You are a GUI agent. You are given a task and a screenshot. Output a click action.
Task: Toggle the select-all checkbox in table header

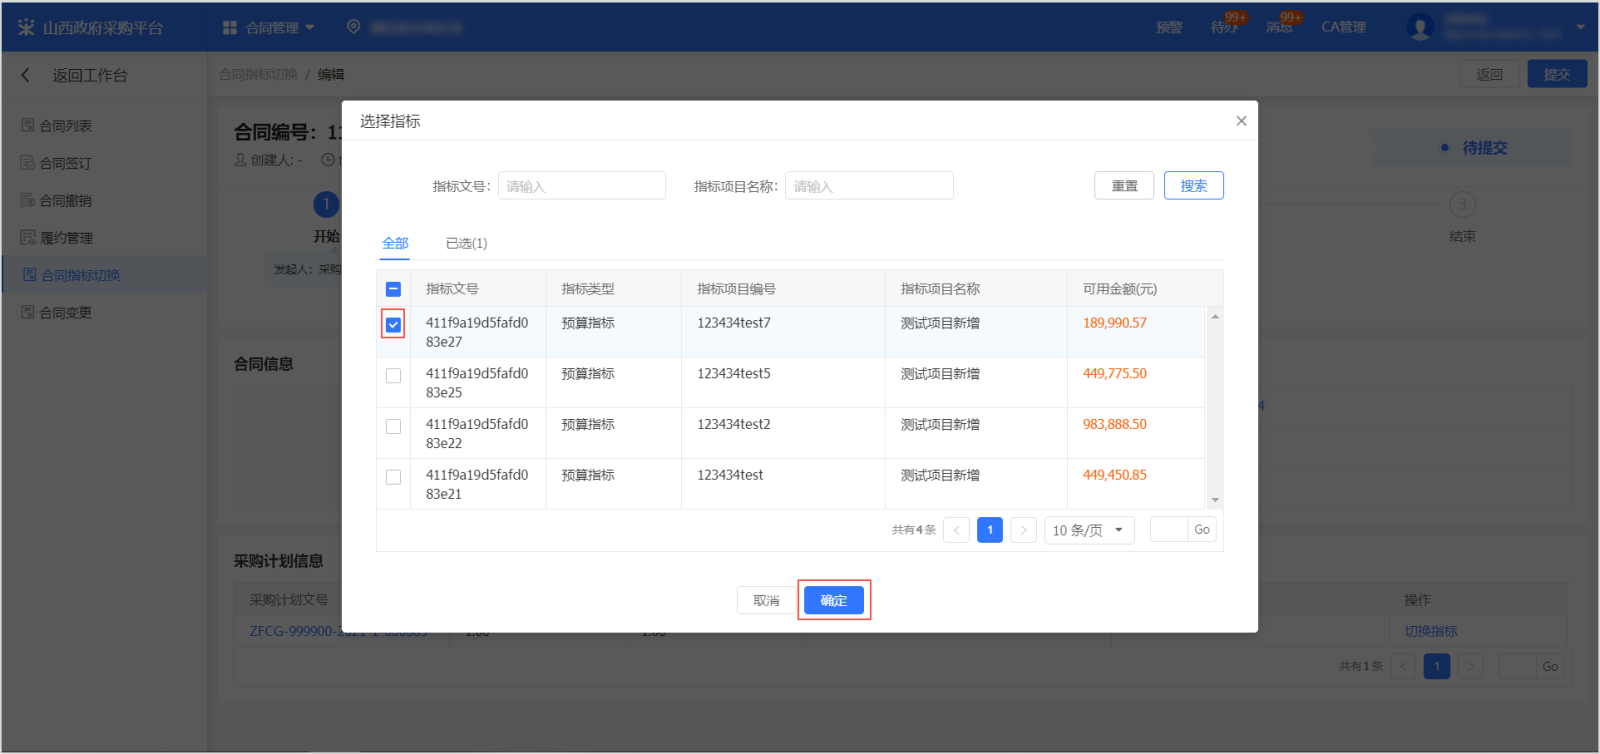[393, 289]
